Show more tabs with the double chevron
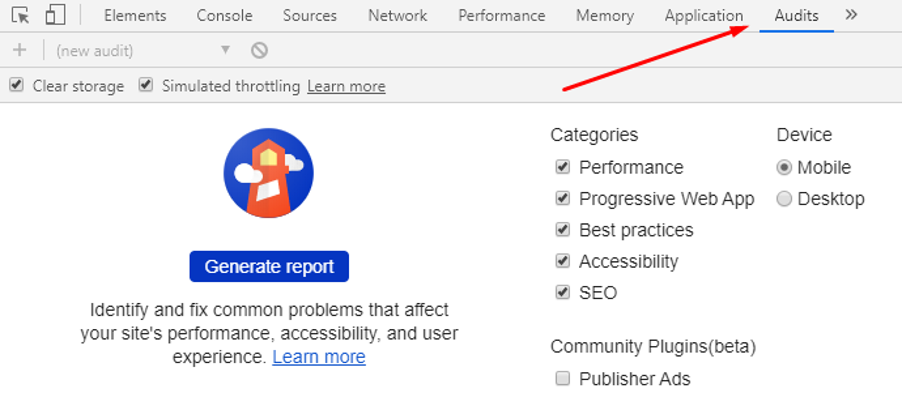 point(851,15)
